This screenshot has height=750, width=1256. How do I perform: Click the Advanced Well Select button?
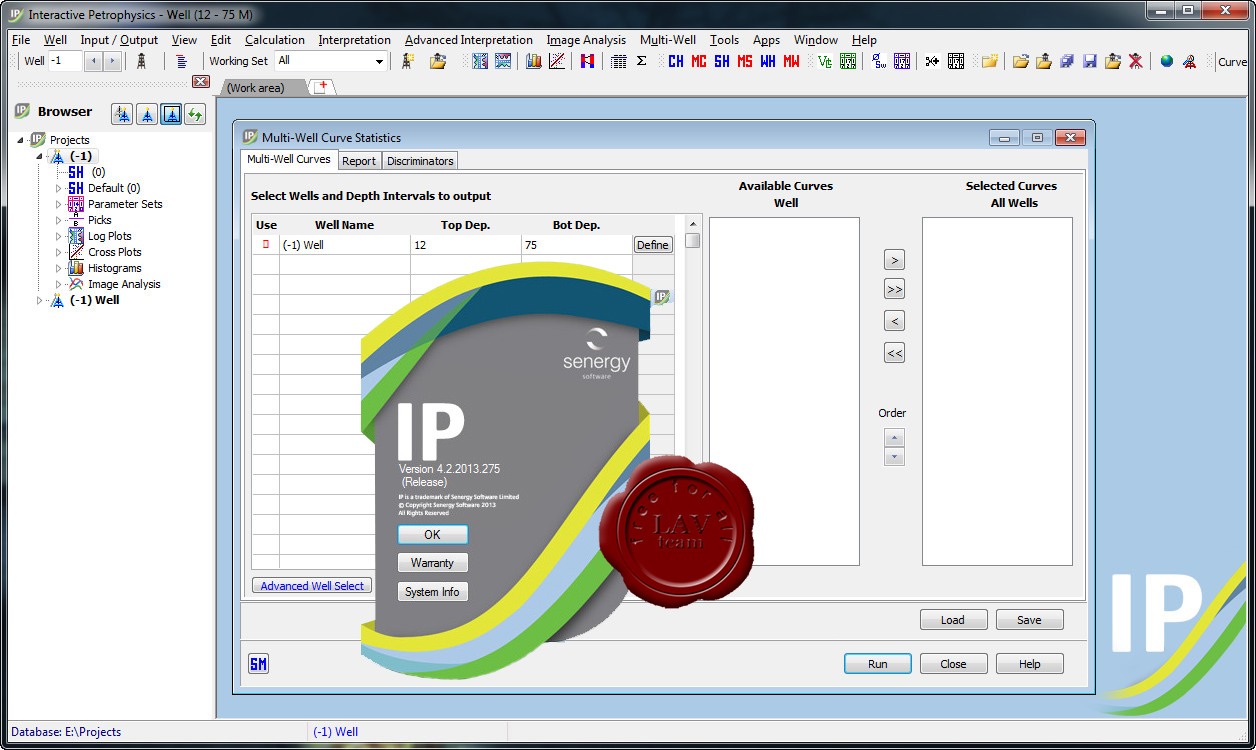pyautogui.click(x=312, y=586)
